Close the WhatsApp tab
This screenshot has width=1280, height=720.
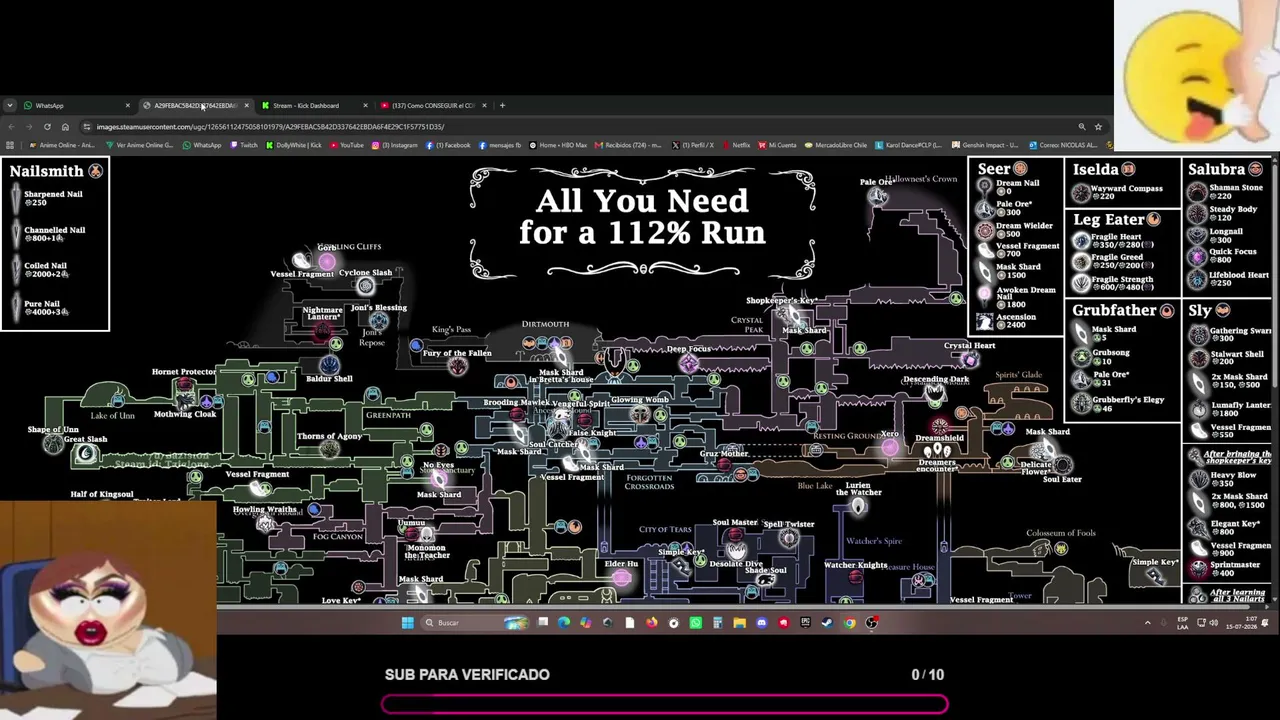pyautogui.click(x=127, y=105)
